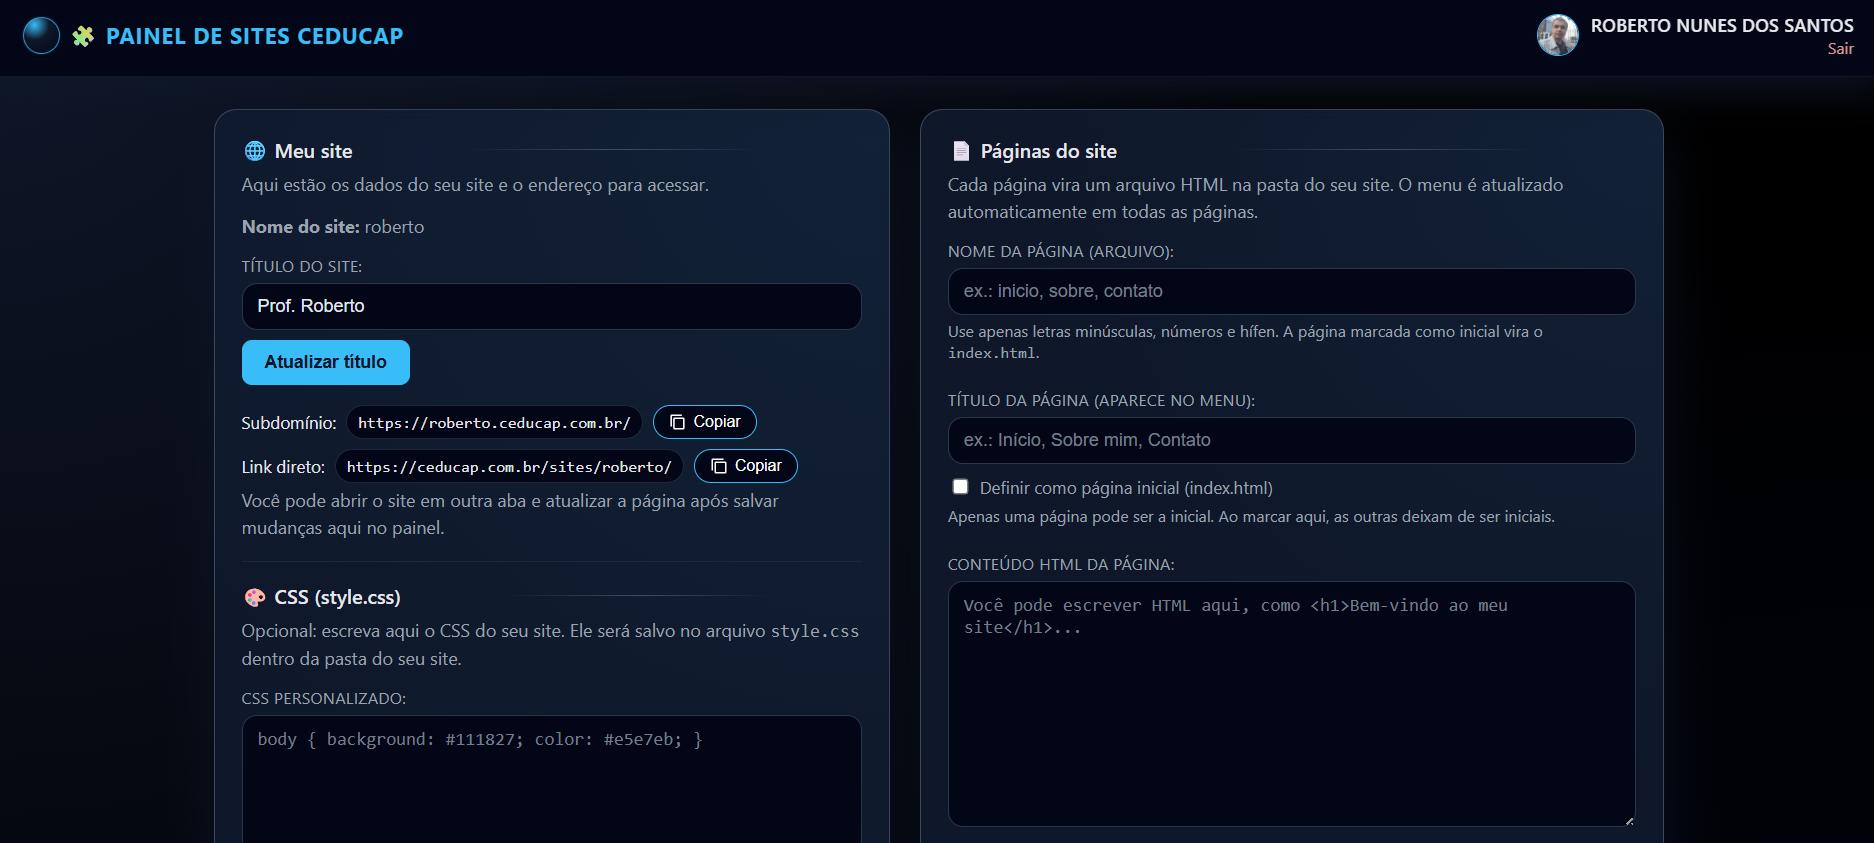The image size is (1874, 843).
Task: Click the Nome do site: roberto text
Action: coord(333,227)
